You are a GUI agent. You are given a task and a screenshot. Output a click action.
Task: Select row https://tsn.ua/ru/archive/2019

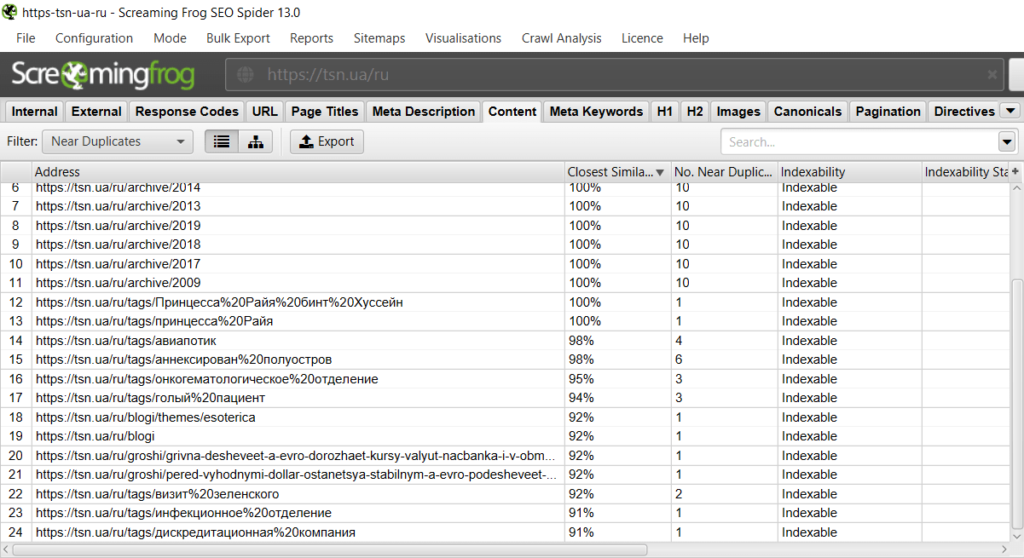[505, 225]
